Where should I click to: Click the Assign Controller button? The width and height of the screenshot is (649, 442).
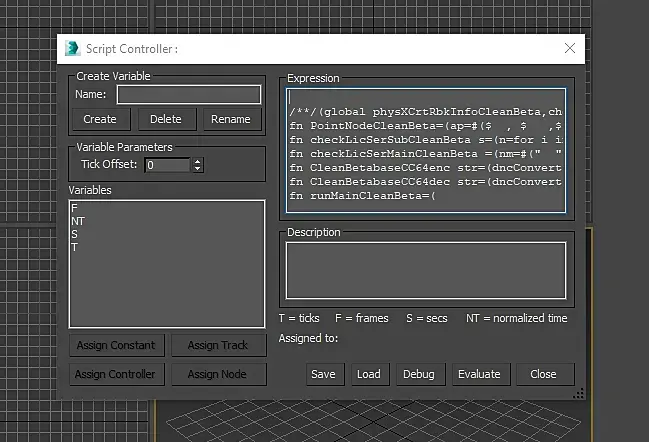click(x=116, y=374)
